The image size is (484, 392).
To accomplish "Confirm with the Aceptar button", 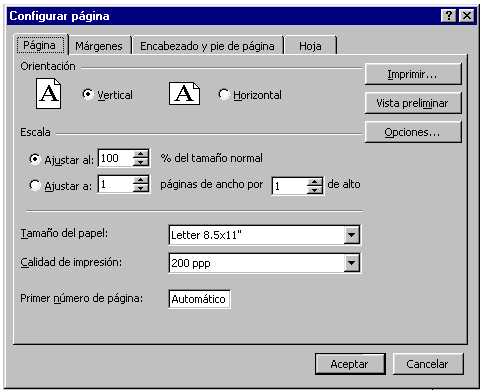I will tap(350, 364).
